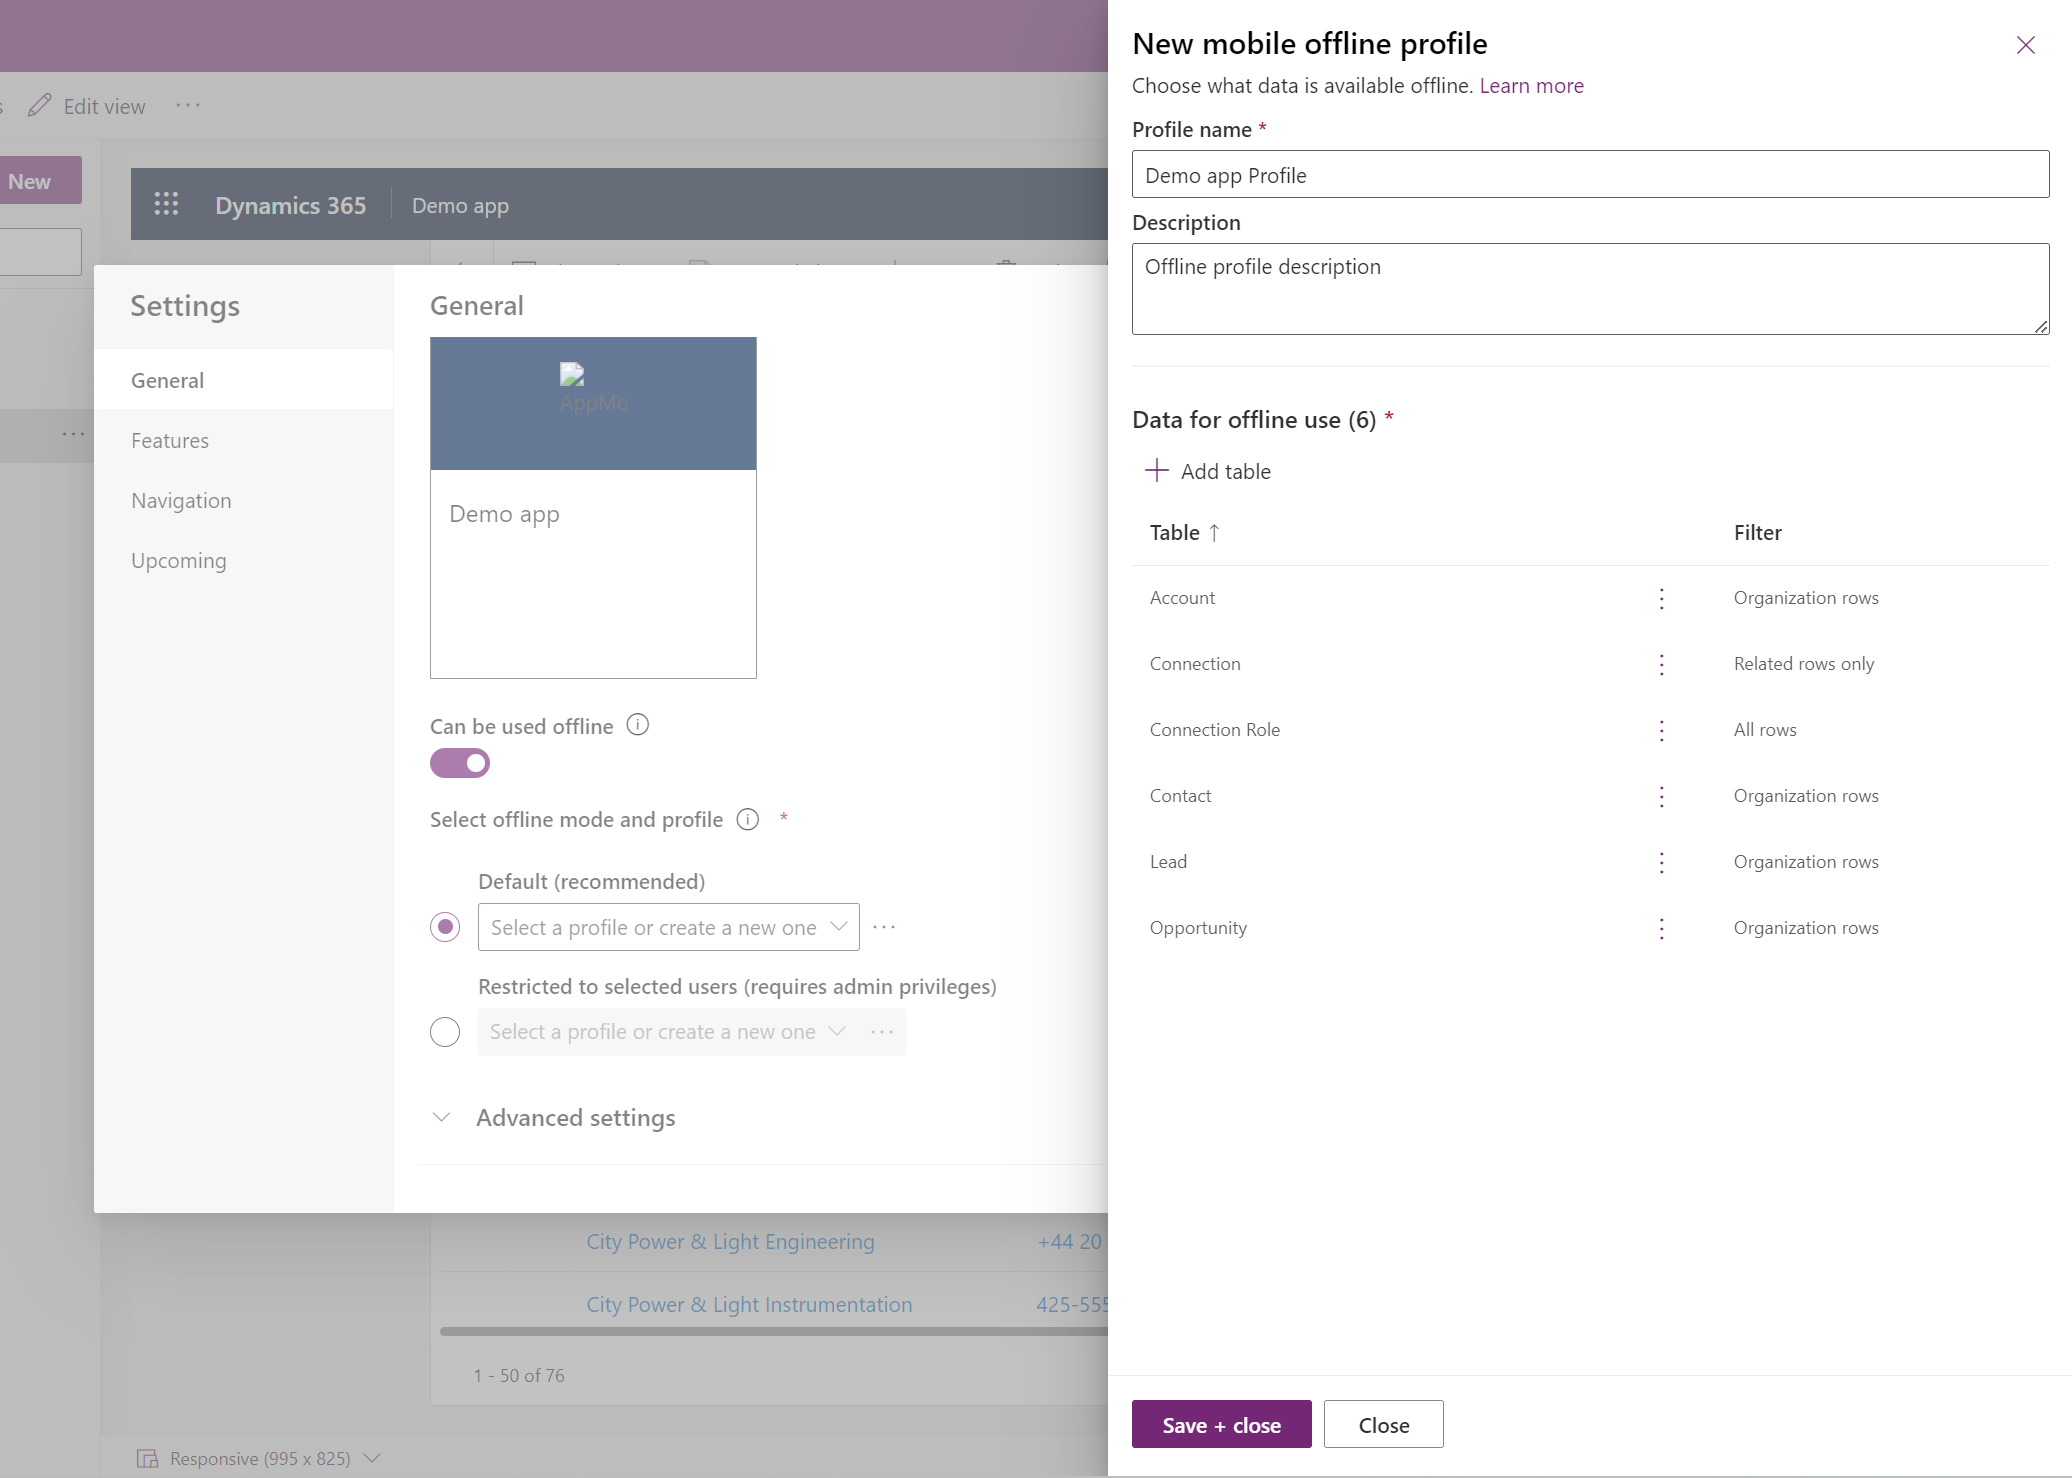Click the three-dot menu next to Default dropdown
This screenshot has width=2072, height=1478.
pyautogui.click(x=884, y=926)
